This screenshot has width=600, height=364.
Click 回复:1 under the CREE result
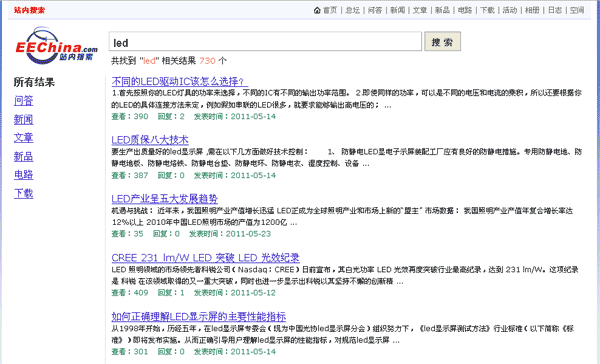tap(171, 293)
